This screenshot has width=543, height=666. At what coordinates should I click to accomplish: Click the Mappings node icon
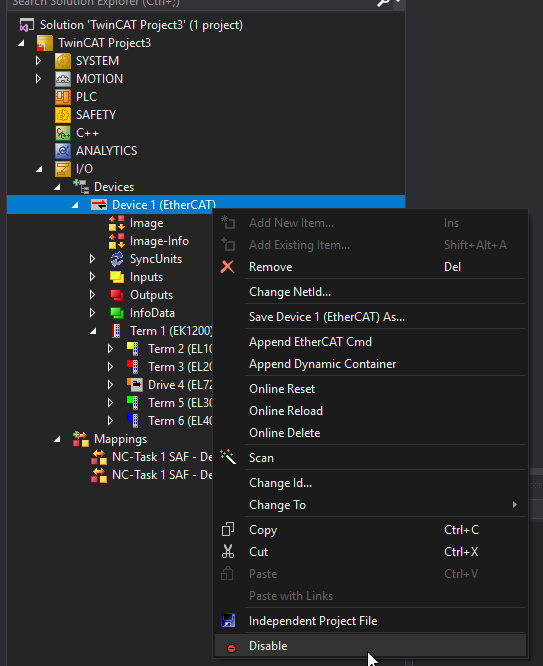tap(81, 439)
